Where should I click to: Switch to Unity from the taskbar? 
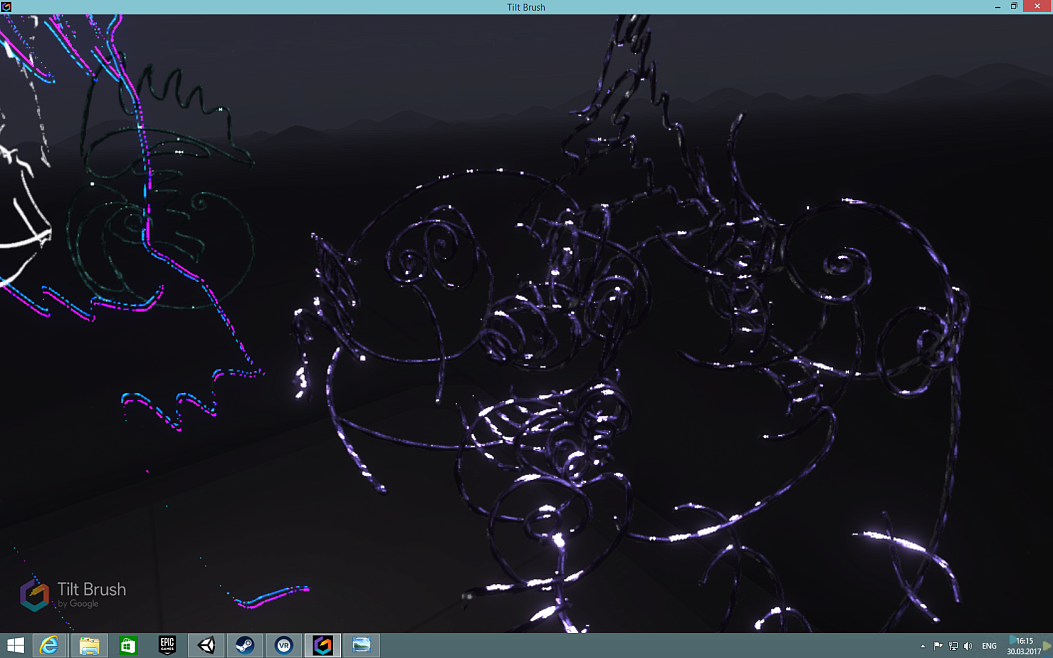pyautogui.click(x=206, y=646)
